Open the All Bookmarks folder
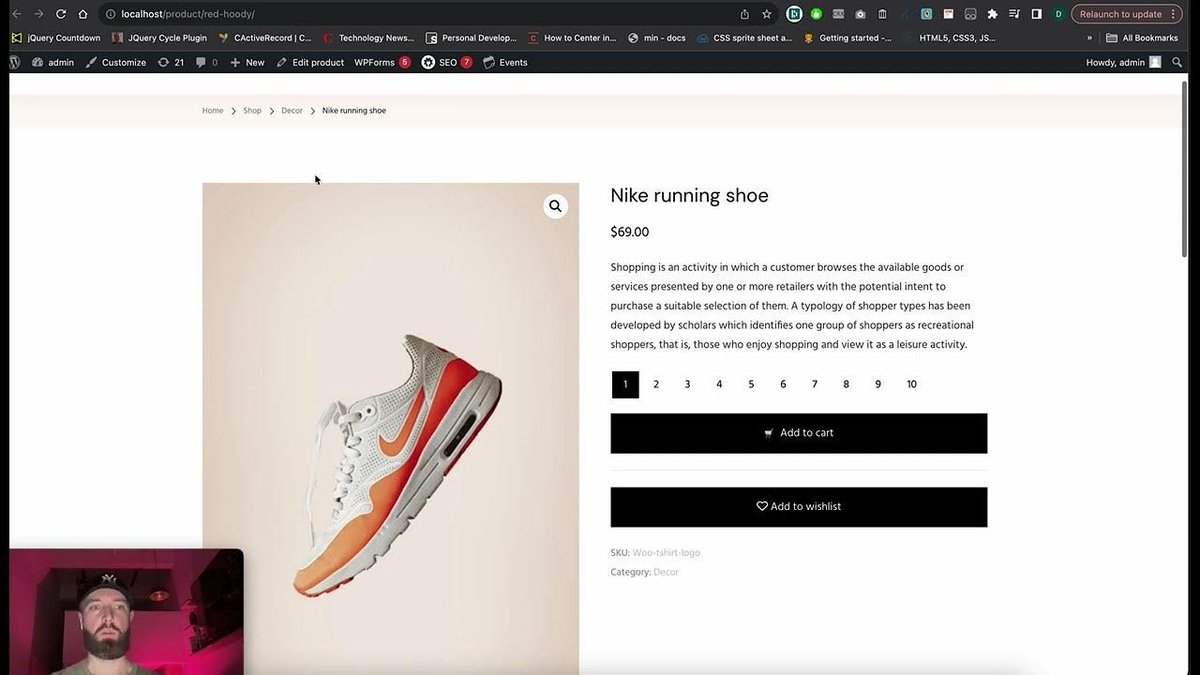This screenshot has width=1200, height=675. tap(1142, 38)
